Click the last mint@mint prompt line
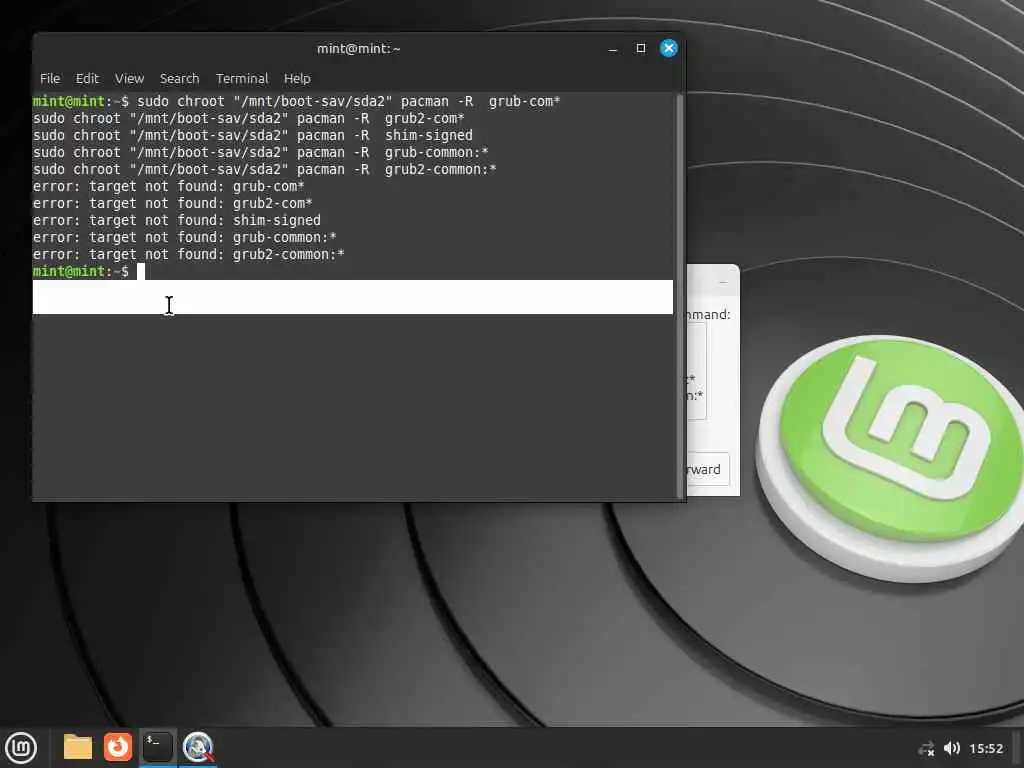1024x768 pixels. (89, 271)
